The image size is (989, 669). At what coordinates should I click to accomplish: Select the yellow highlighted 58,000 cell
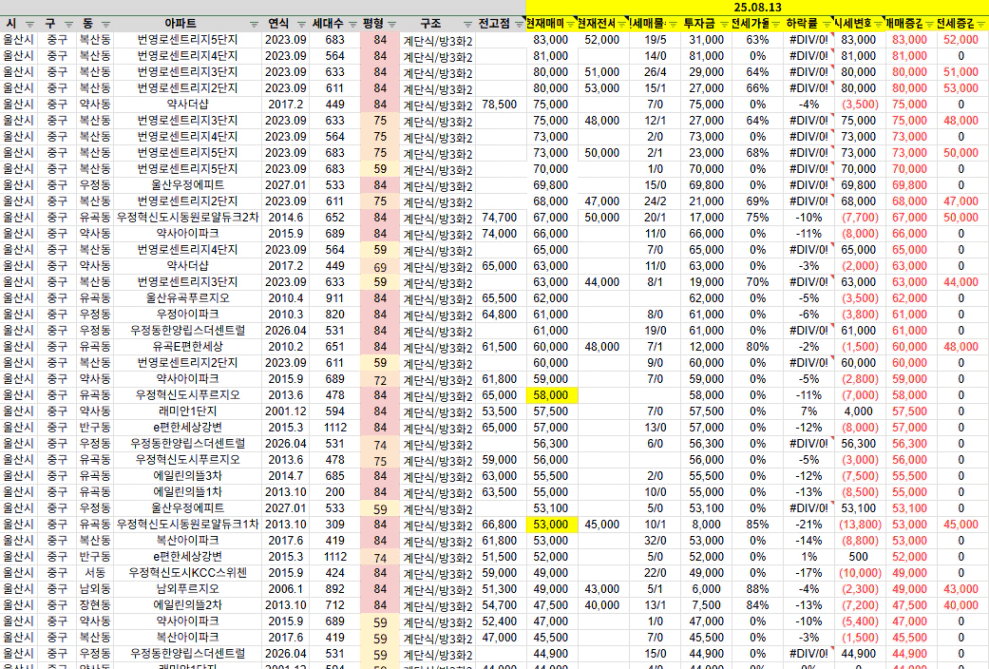coord(551,395)
